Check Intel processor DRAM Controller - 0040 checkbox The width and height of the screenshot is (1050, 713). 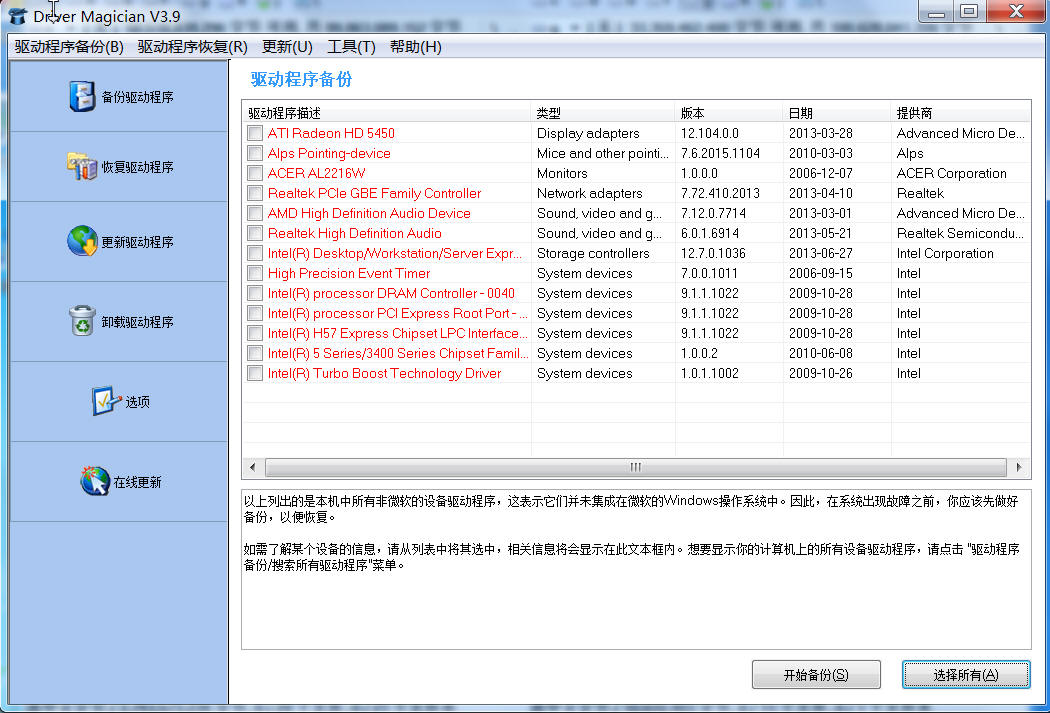tap(255, 293)
